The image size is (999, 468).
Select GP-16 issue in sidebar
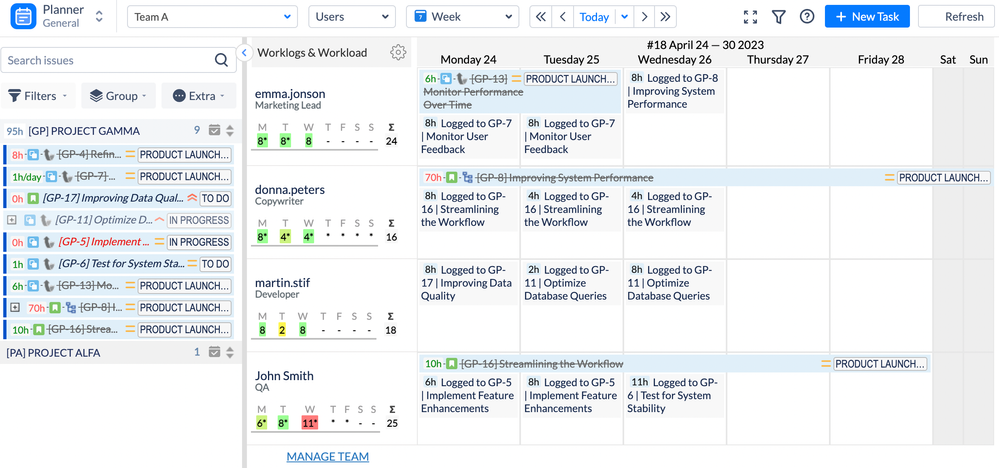click(x=119, y=329)
